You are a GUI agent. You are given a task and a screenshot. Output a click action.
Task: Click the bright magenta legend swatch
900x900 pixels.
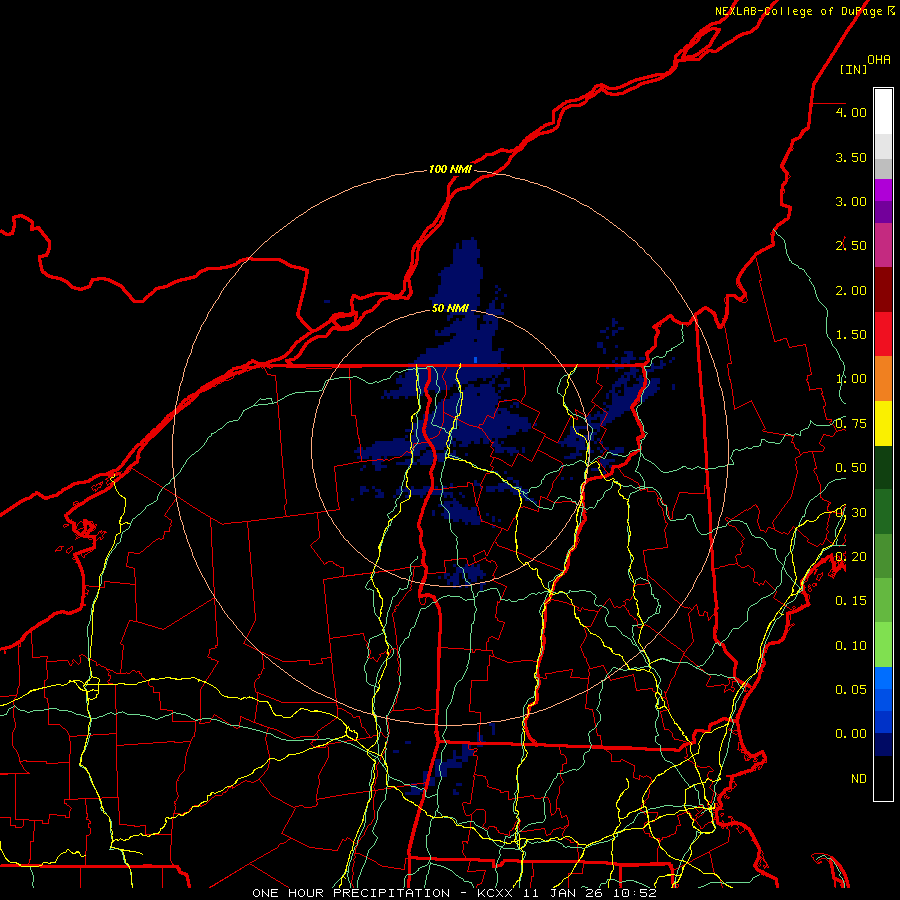[x=883, y=190]
